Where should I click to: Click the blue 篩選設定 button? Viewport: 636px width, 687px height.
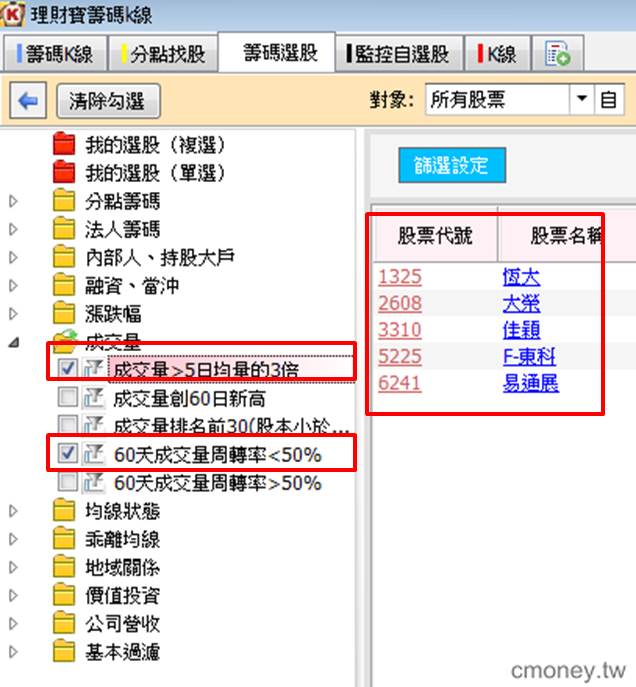click(452, 165)
